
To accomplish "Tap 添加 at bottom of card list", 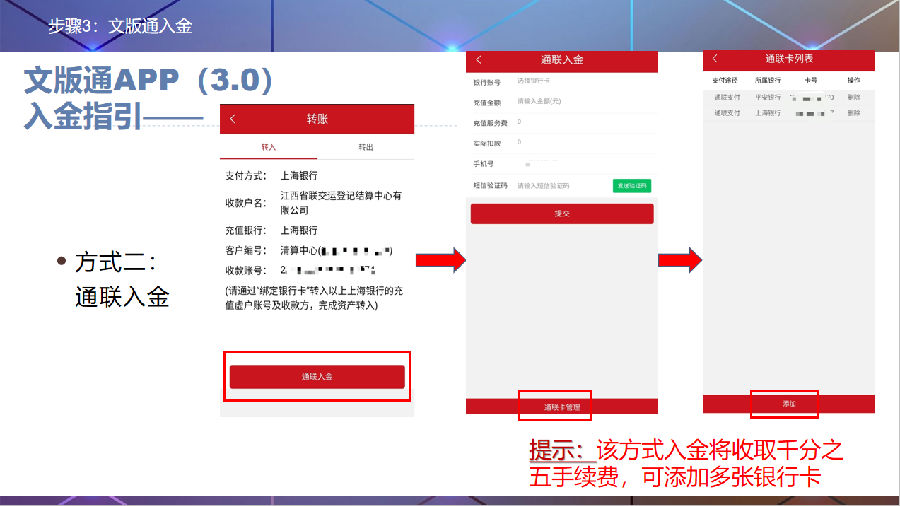I will (789, 404).
